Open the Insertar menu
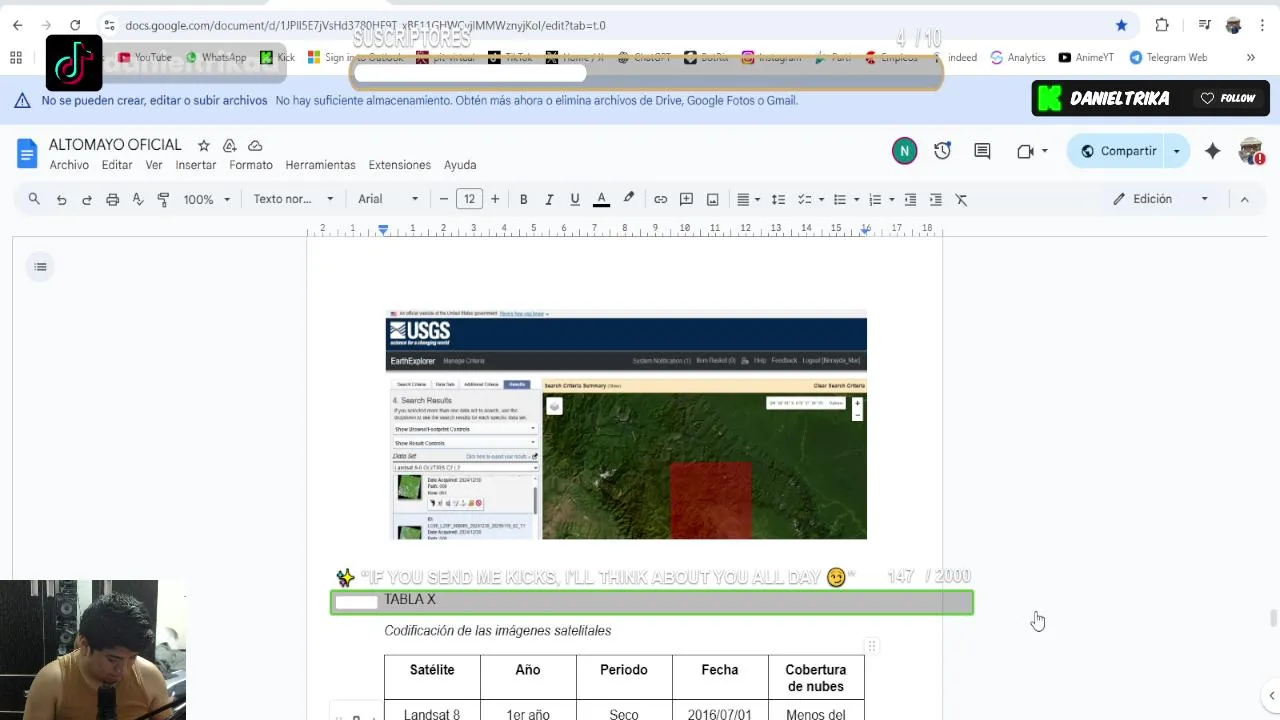 click(196, 165)
